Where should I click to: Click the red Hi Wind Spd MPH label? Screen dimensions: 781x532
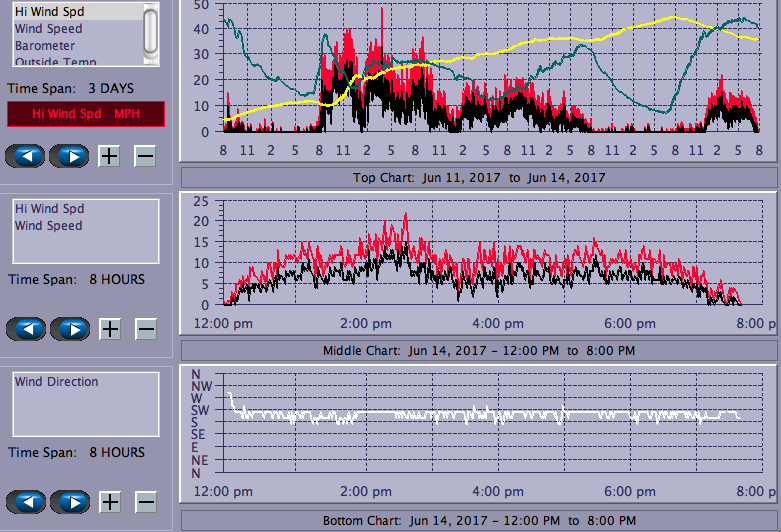[x=85, y=114]
